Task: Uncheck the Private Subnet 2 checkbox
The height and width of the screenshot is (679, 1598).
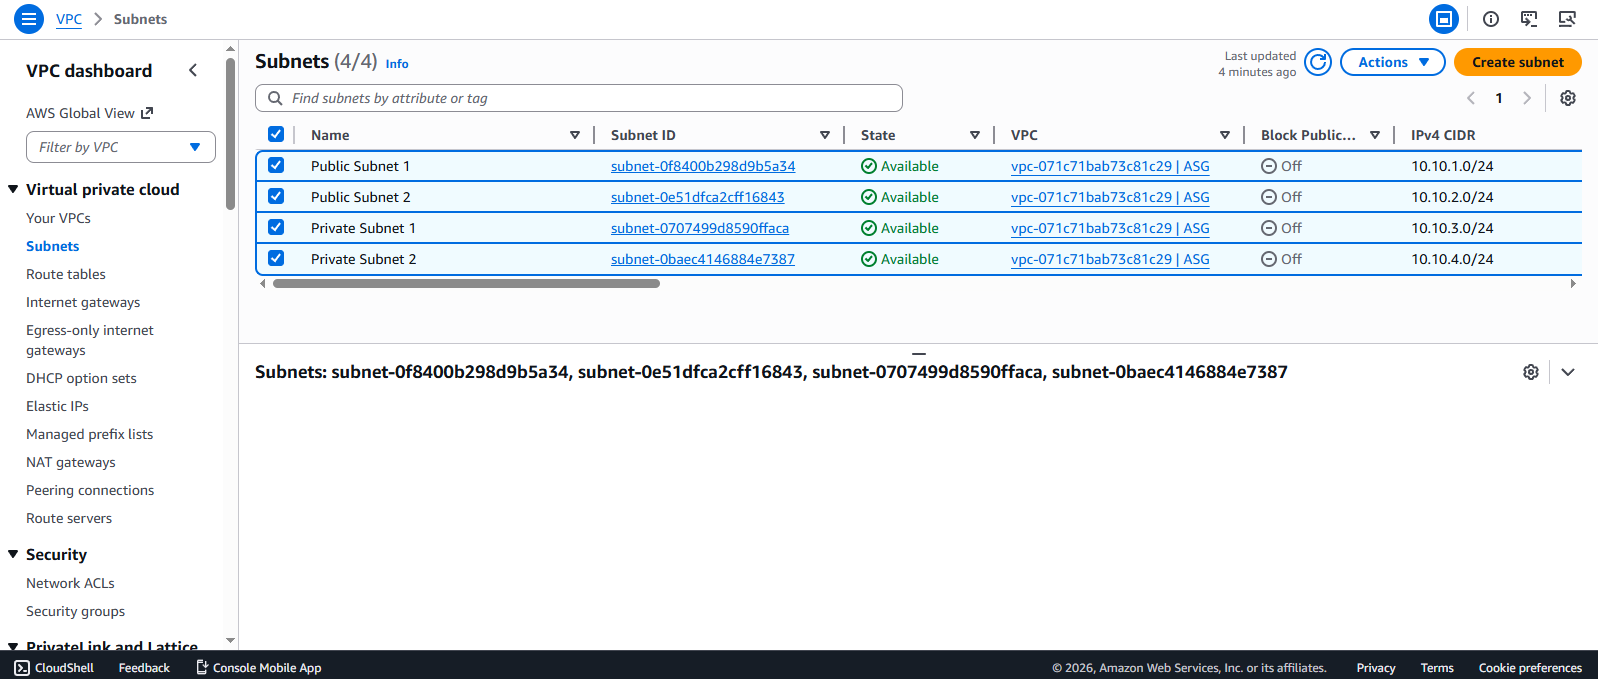Action: tap(276, 258)
